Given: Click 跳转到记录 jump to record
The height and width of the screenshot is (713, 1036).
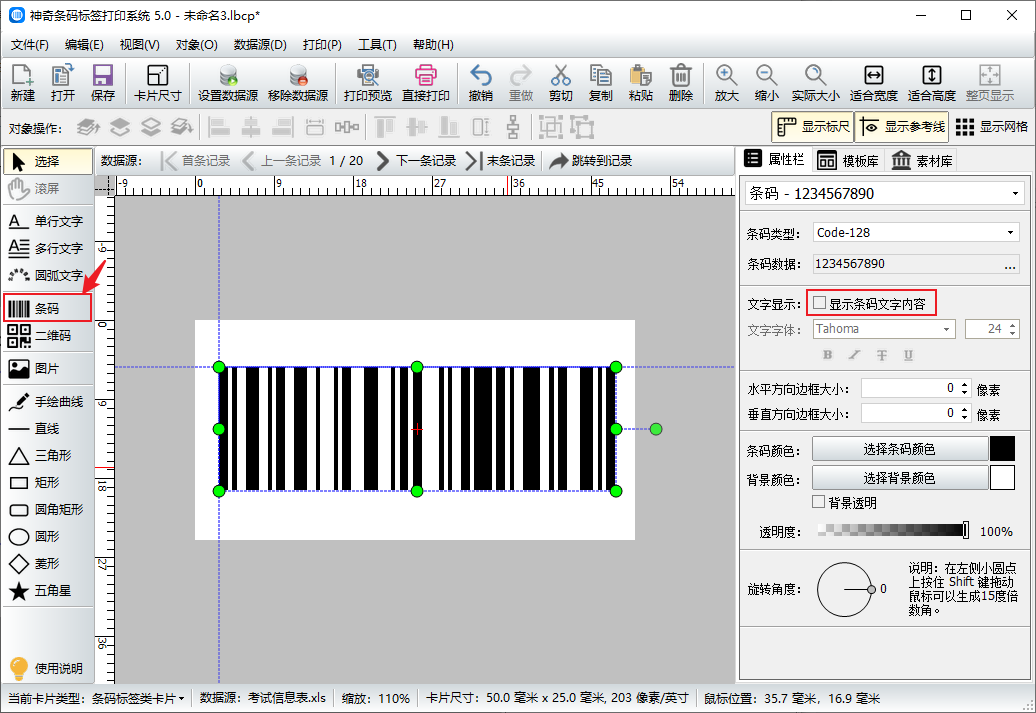Looking at the screenshot, I should coord(591,161).
